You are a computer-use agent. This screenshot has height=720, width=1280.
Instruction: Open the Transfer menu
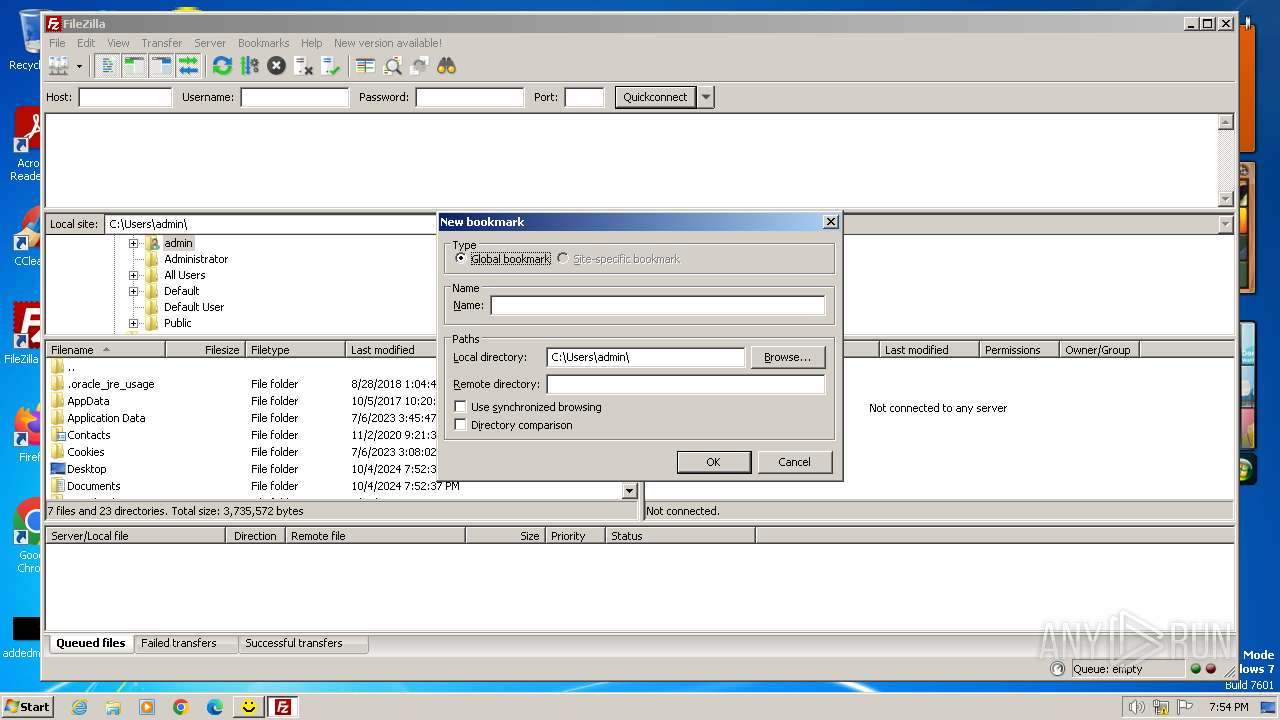[x=161, y=43]
